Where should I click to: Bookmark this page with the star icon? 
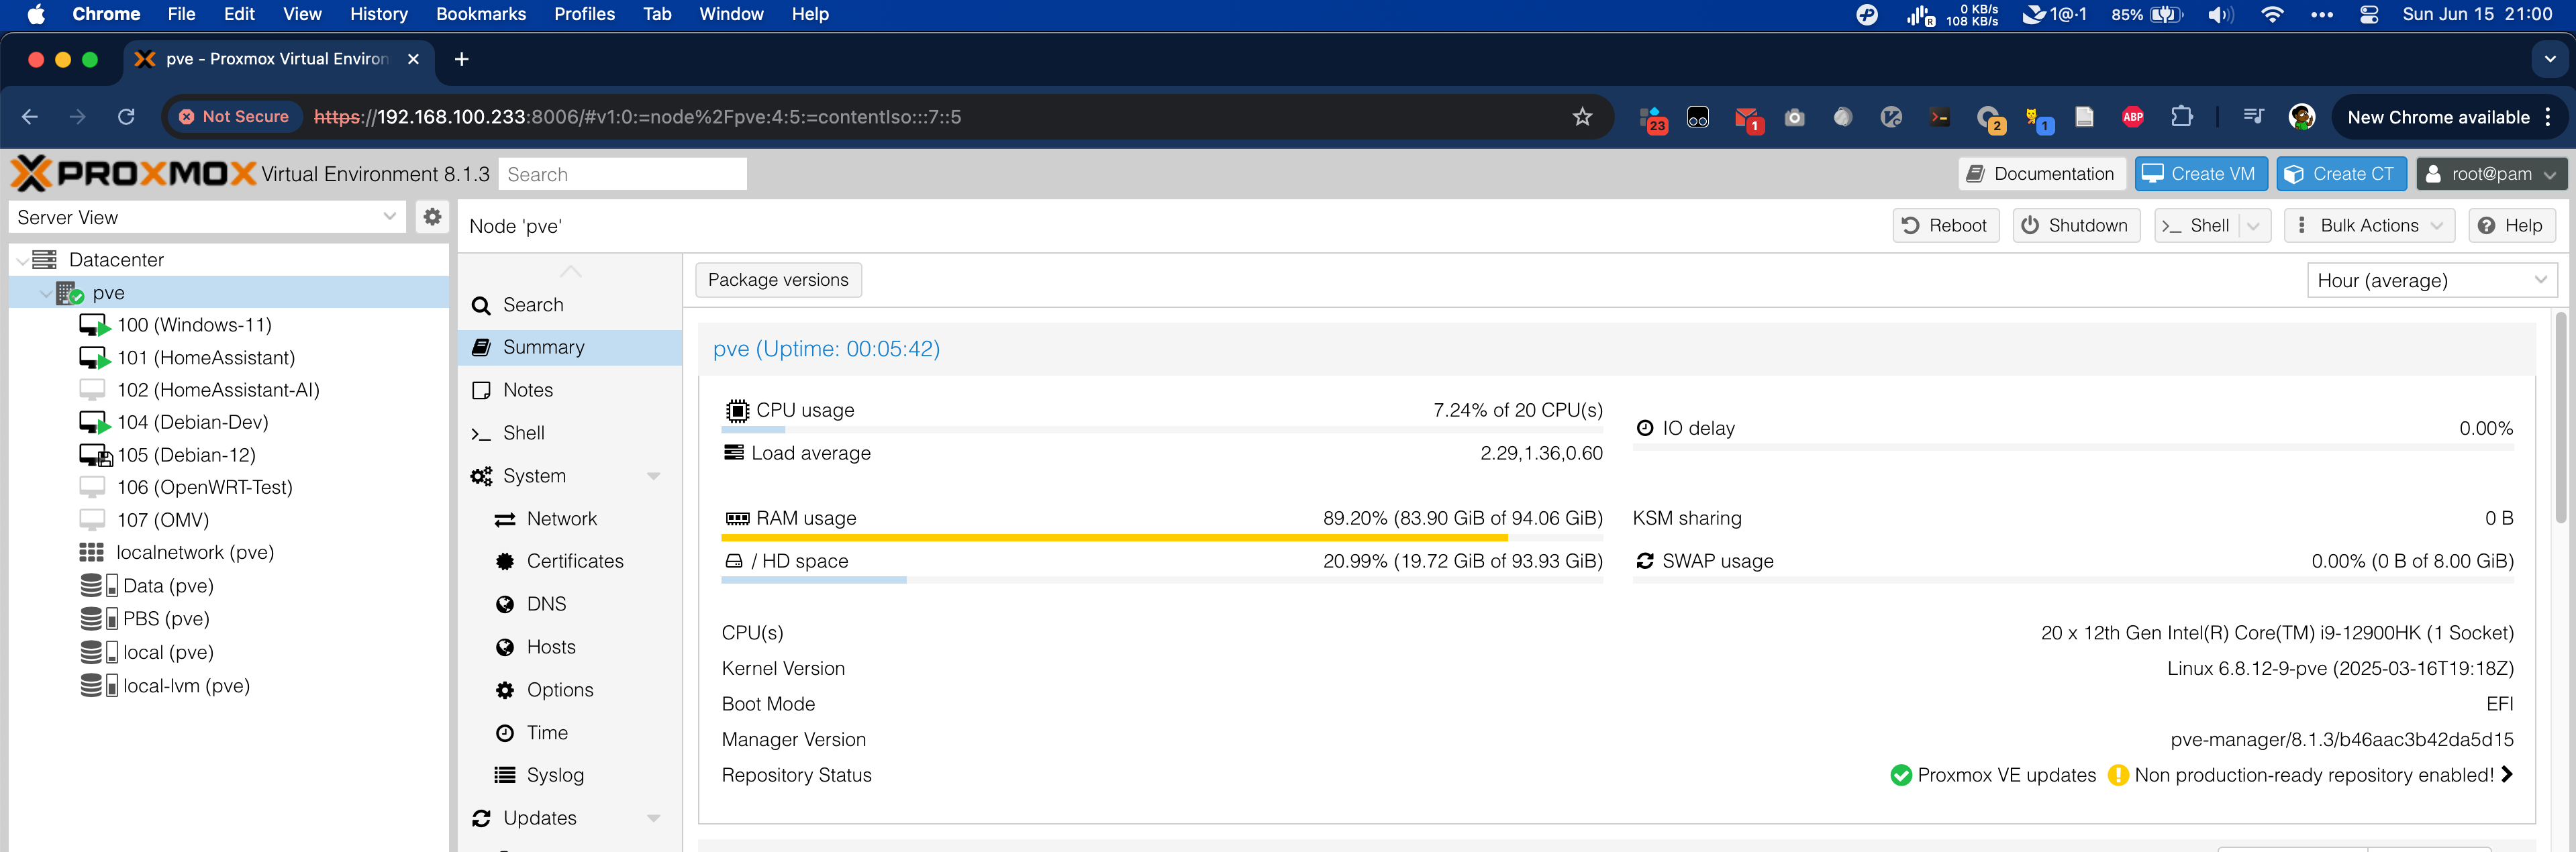pyautogui.click(x=1582, y=117)
